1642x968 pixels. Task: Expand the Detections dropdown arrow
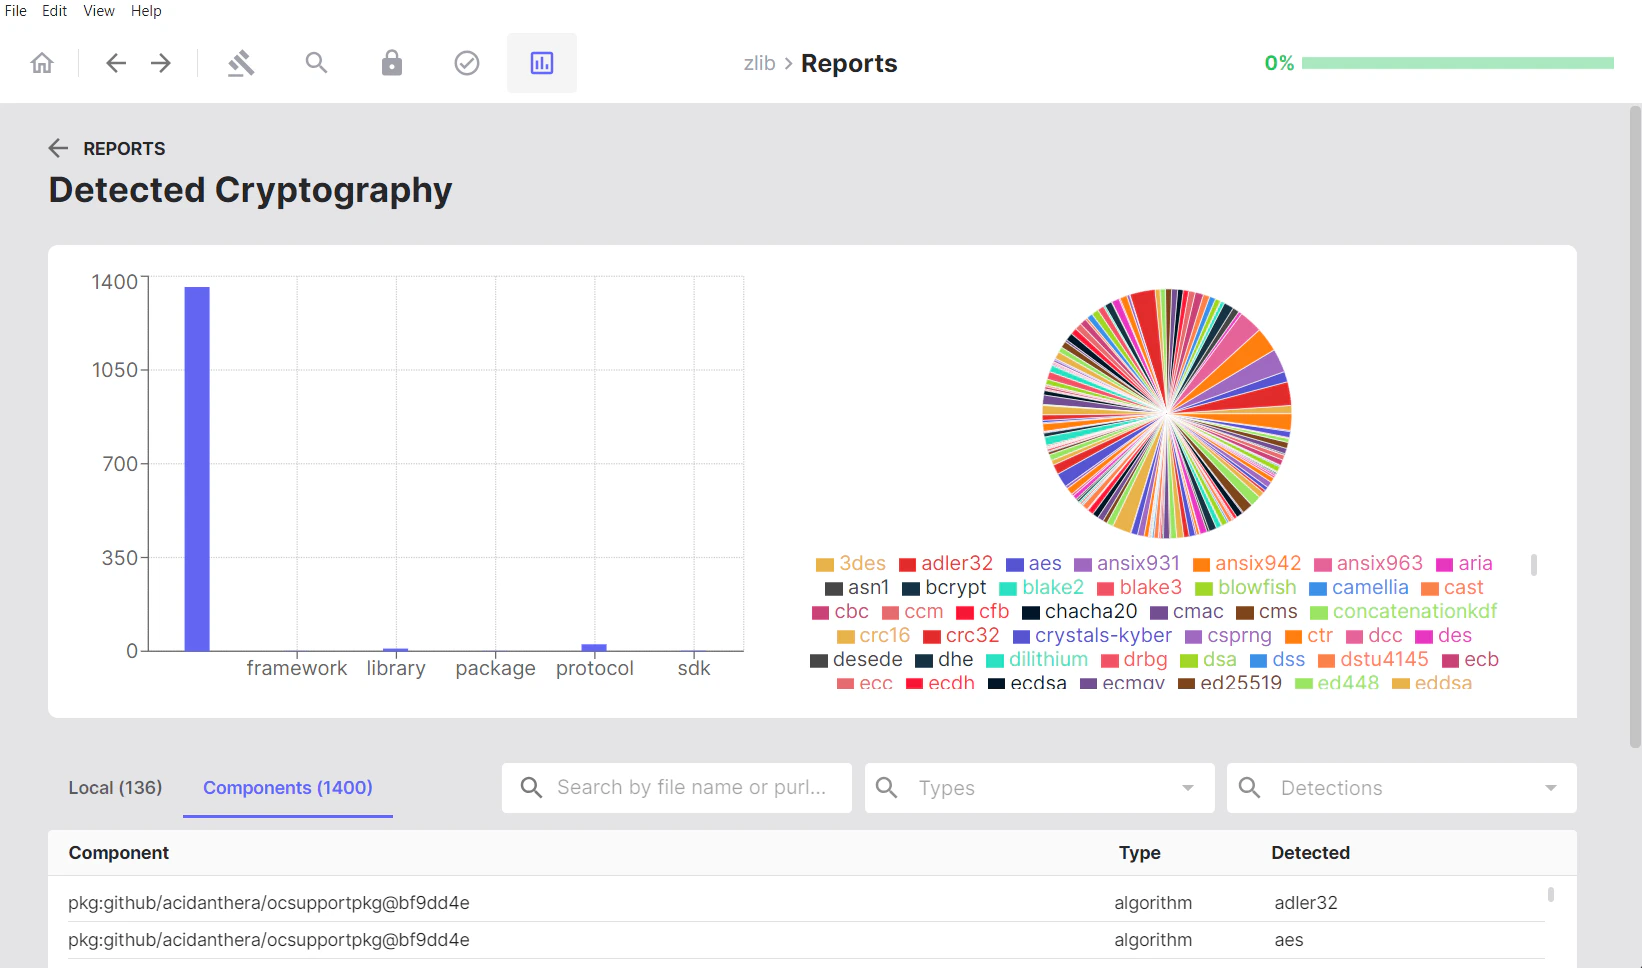[x=1551, y=788]
